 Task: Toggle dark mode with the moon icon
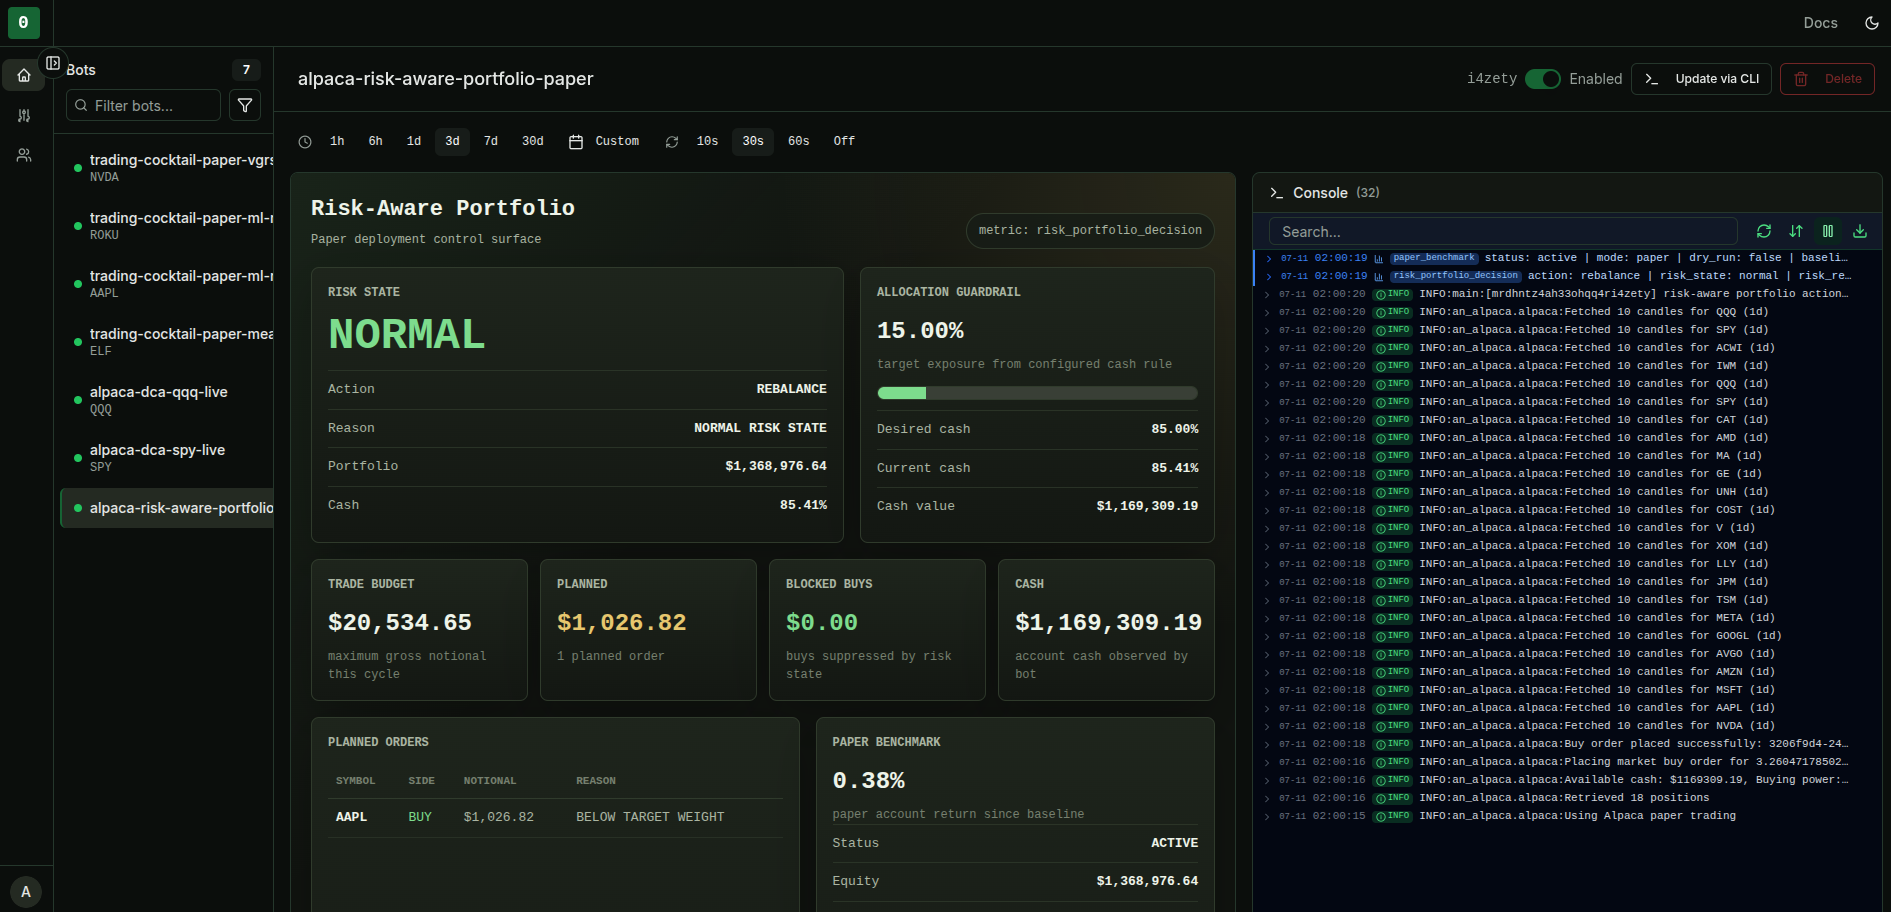click(x=1872, y=23)
